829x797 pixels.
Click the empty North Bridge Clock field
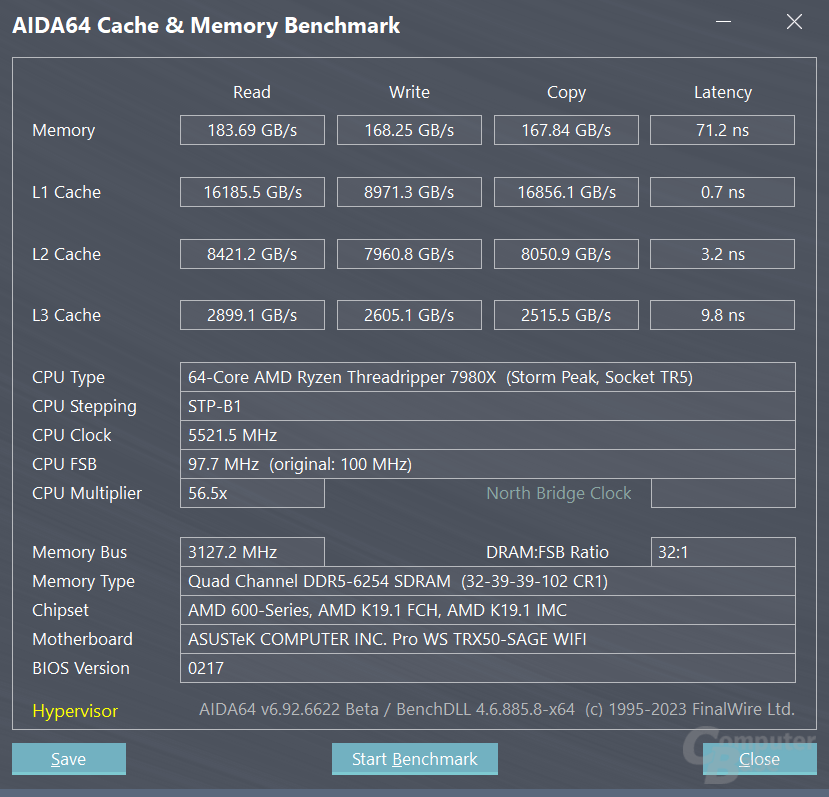723,493
